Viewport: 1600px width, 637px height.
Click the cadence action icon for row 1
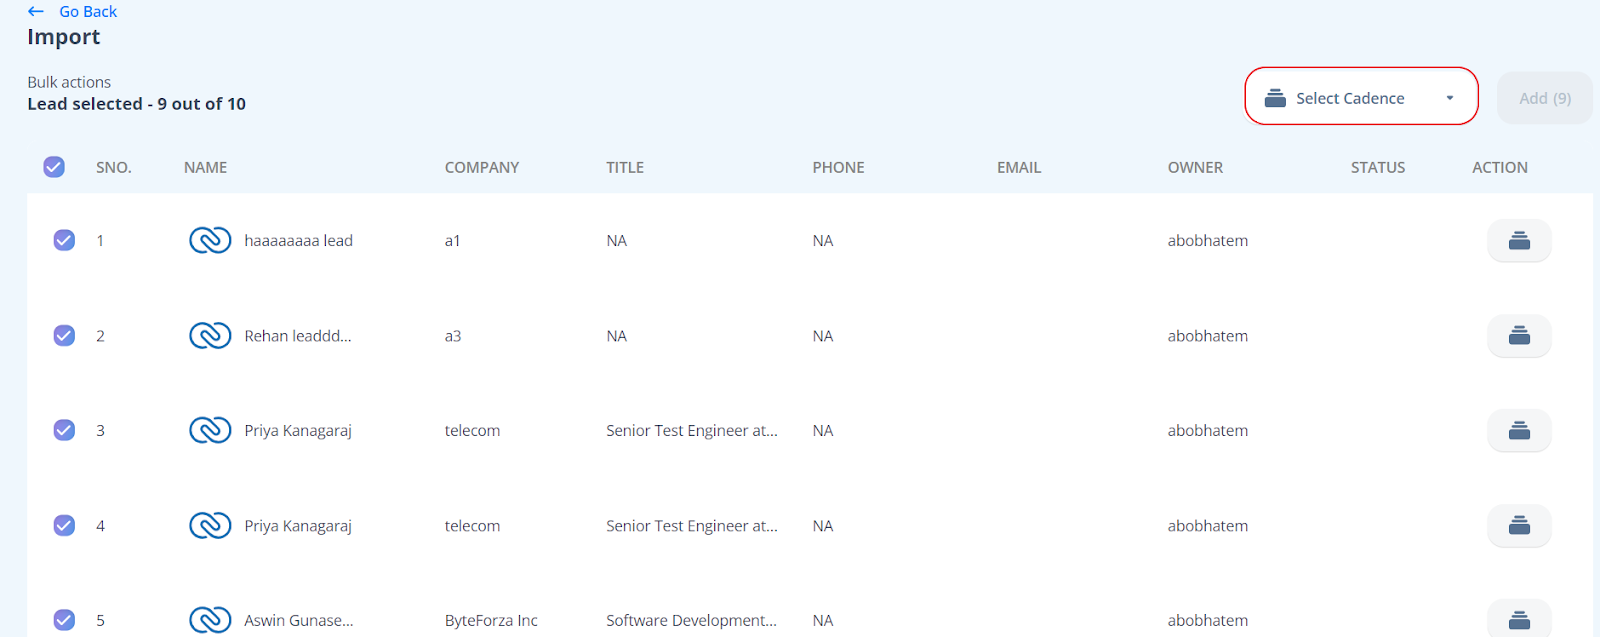(1518, 241)
